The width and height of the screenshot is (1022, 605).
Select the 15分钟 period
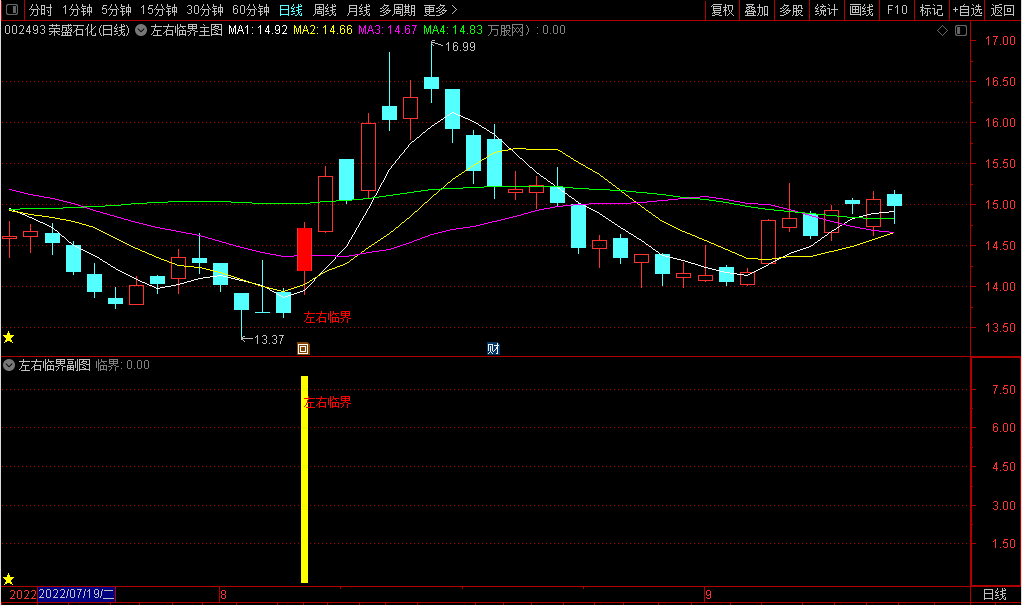coord(158,10)
